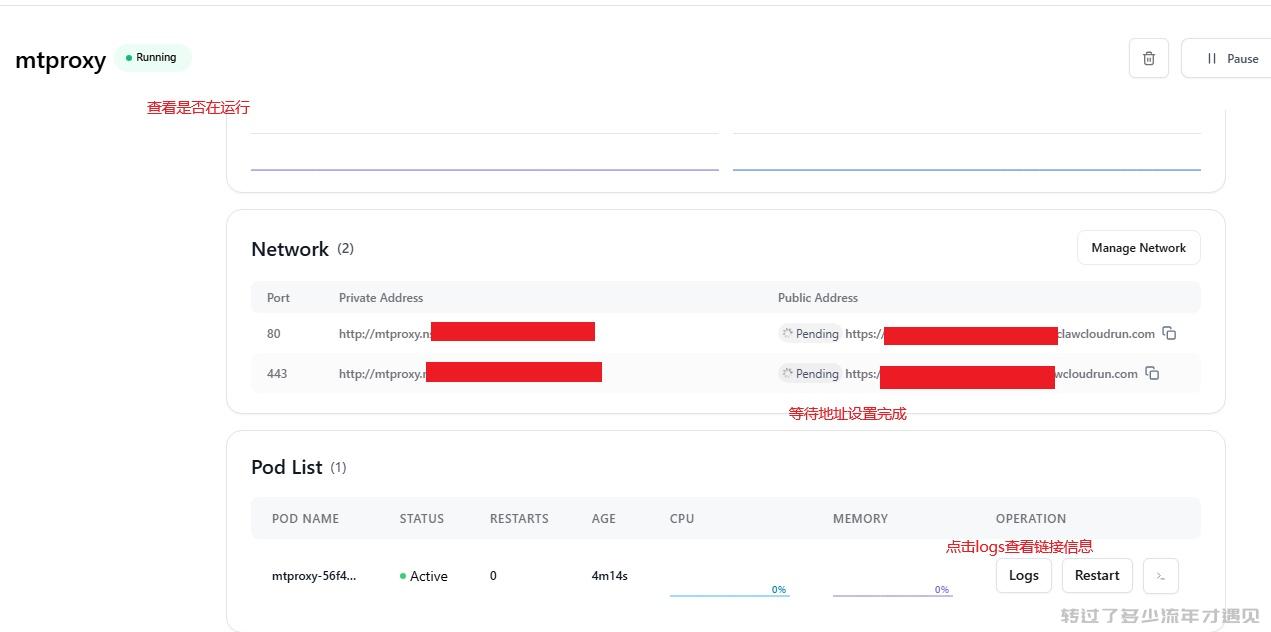Click the STATUS column header
This screenshot has width=1271, height=632.
pos(421,519)
